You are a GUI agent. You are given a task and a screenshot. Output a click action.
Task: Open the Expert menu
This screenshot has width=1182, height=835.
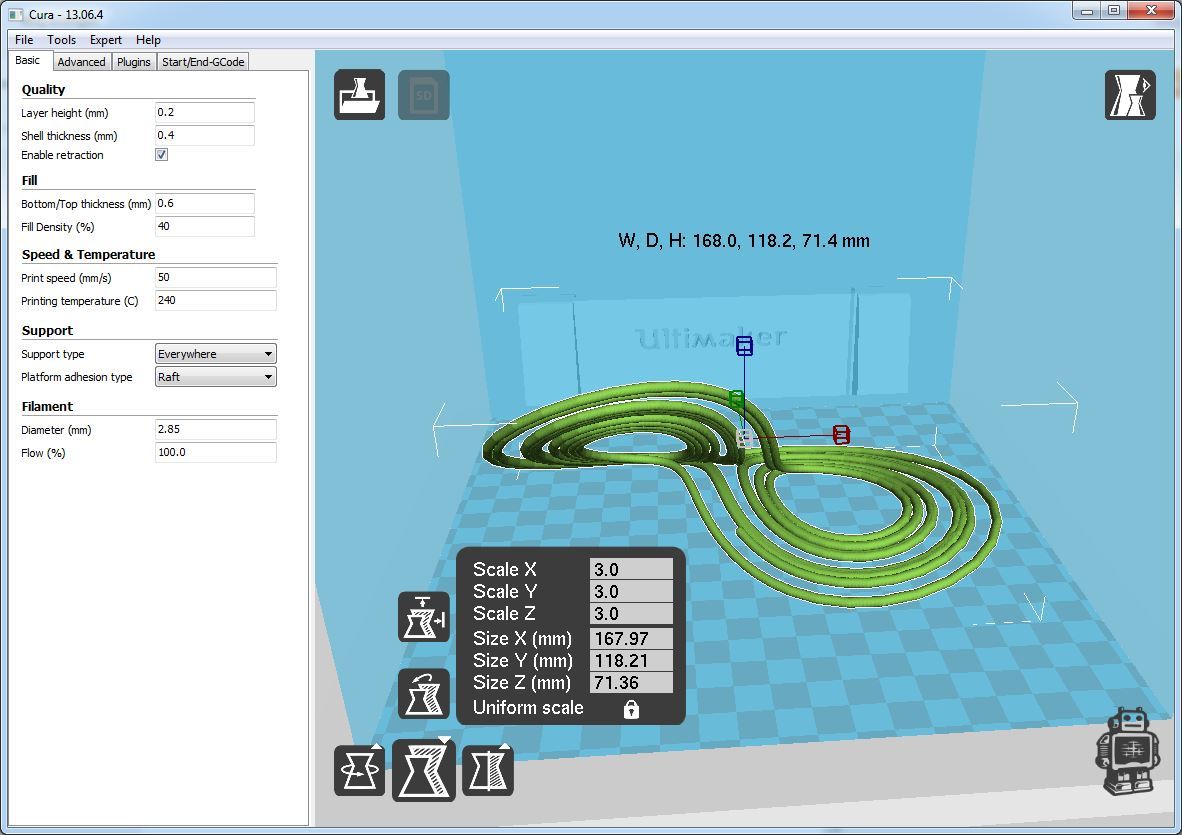click(x=106, y=40)
